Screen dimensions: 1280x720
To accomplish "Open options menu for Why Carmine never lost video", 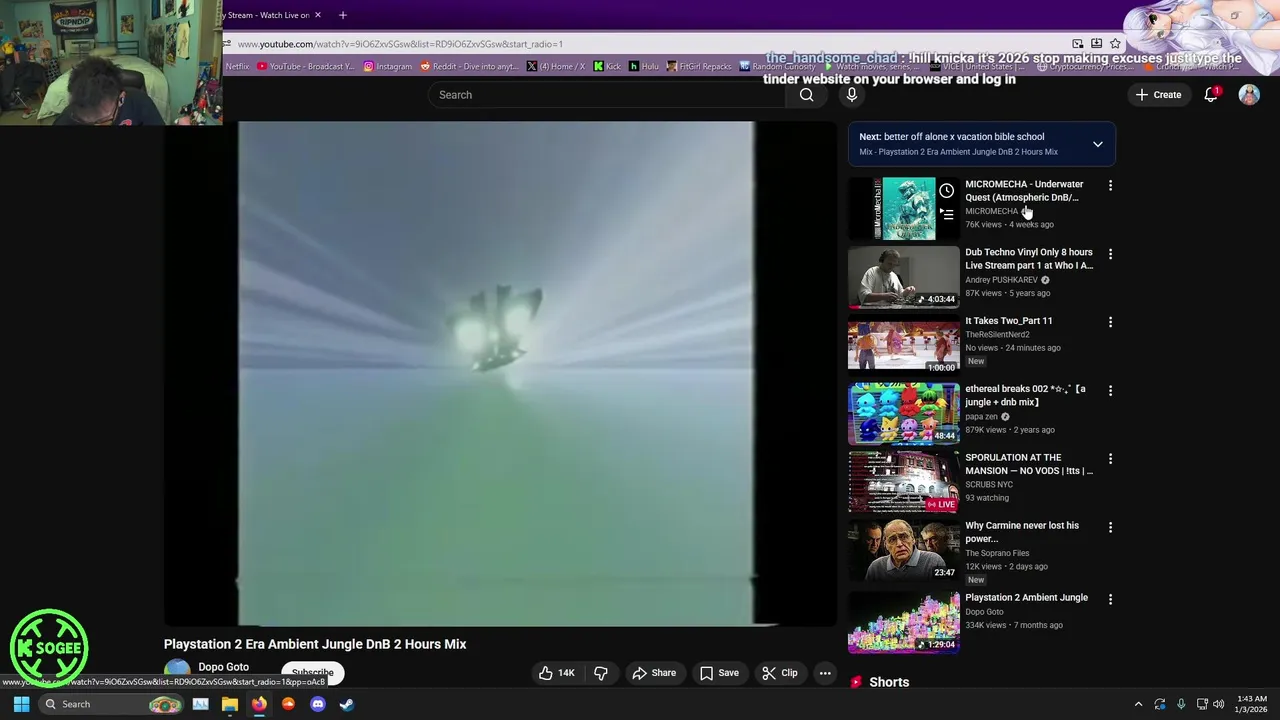I will click(1110, 527).
